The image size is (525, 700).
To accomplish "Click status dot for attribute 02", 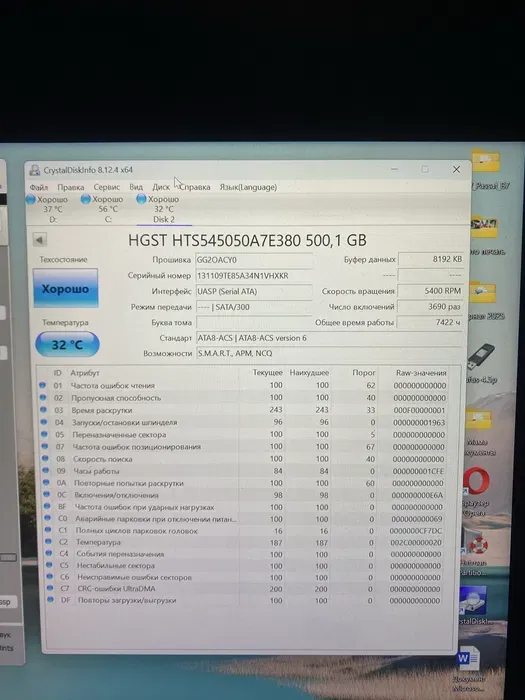I will point(43,397).
